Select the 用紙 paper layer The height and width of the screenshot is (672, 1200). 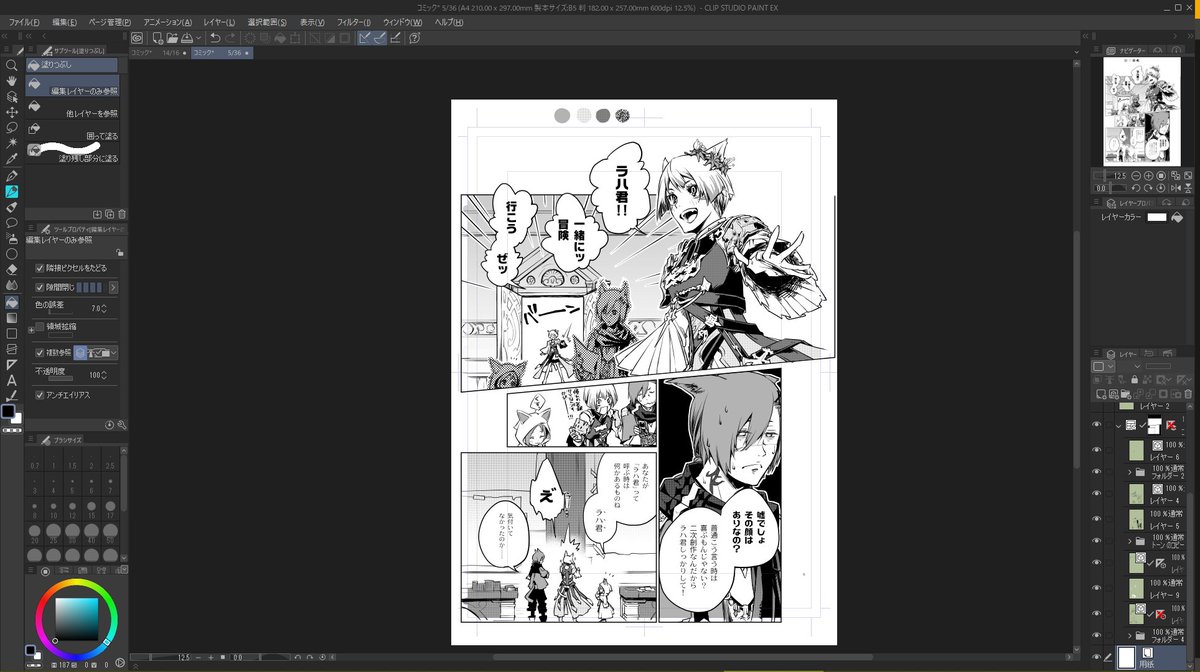pos(1150,657)
